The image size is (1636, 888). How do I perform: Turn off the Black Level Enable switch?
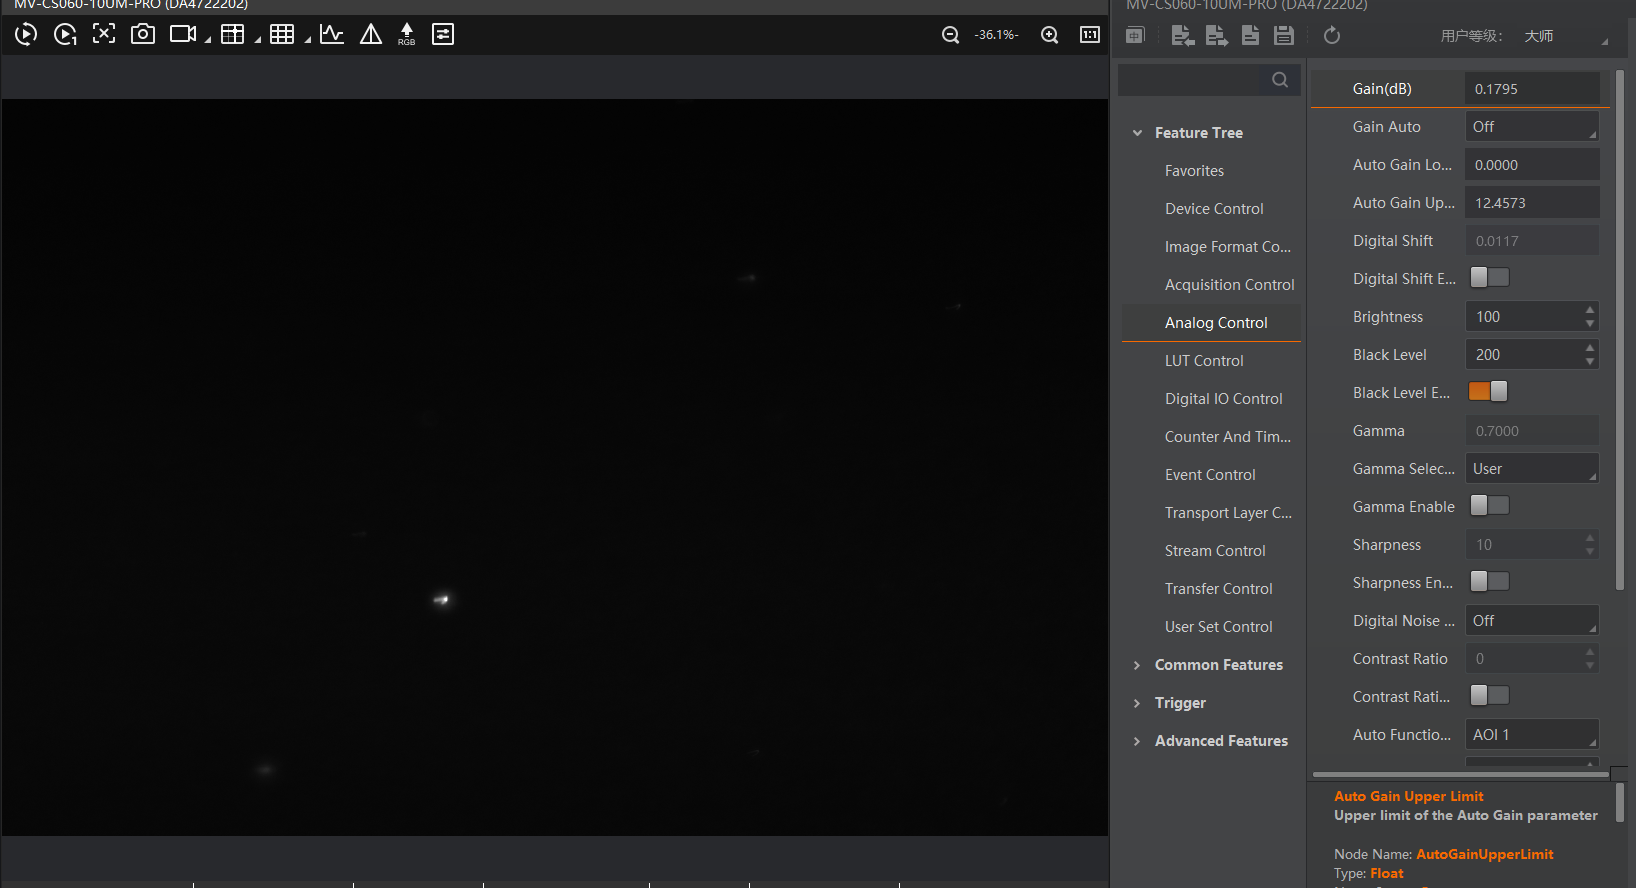click(1489, 392)
